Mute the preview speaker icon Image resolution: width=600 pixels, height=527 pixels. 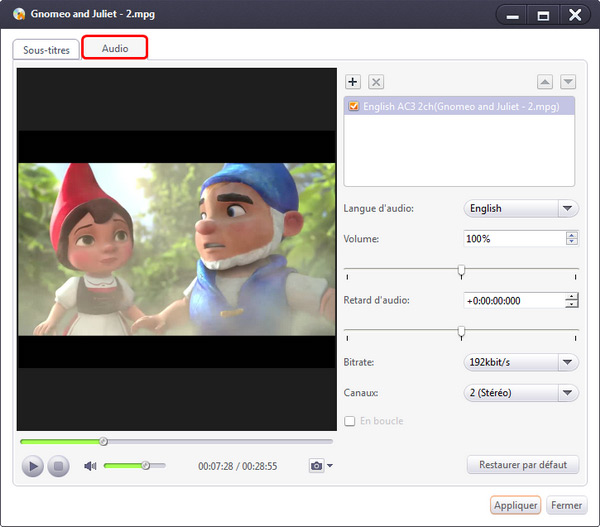(x=90, y=466)
